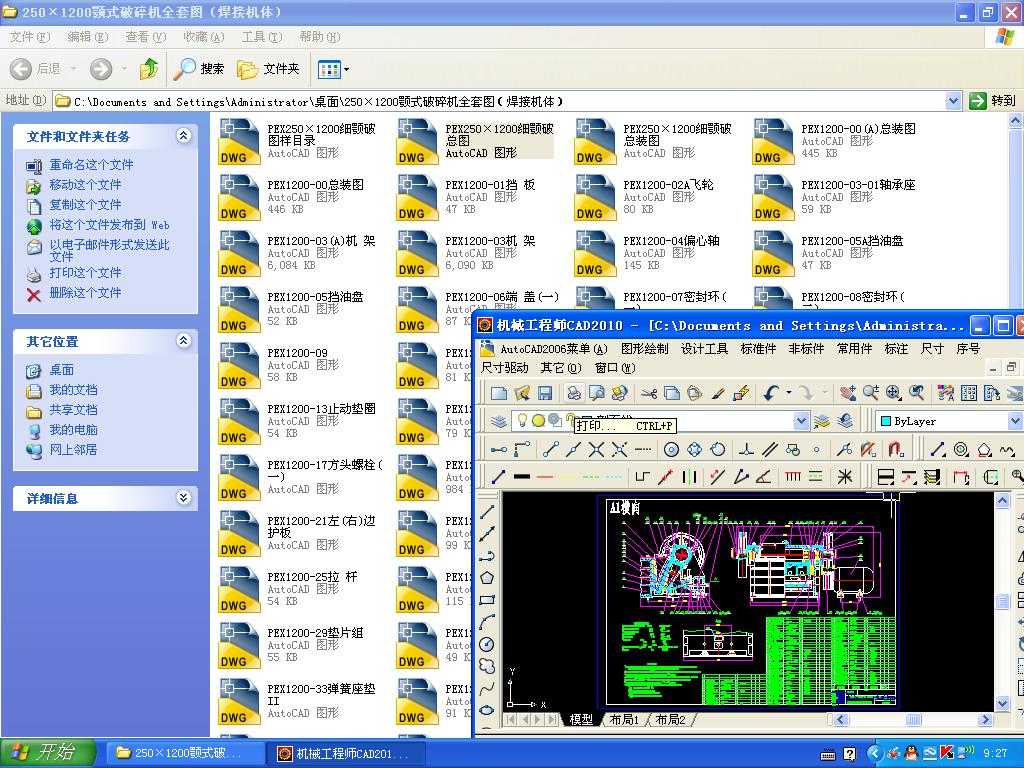The height and width of the screenshot is (768, 1024).
Task: Open the Layer Properties Manager icon
Action: (x=498, y=421)
